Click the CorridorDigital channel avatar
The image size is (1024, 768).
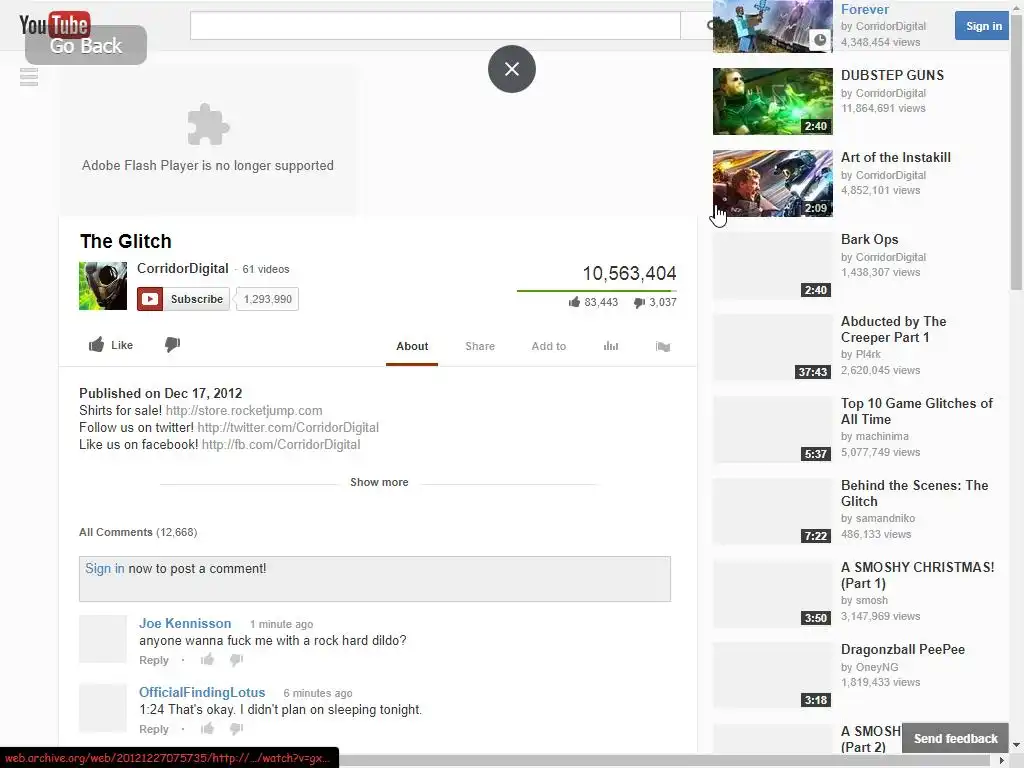point(103,286)
